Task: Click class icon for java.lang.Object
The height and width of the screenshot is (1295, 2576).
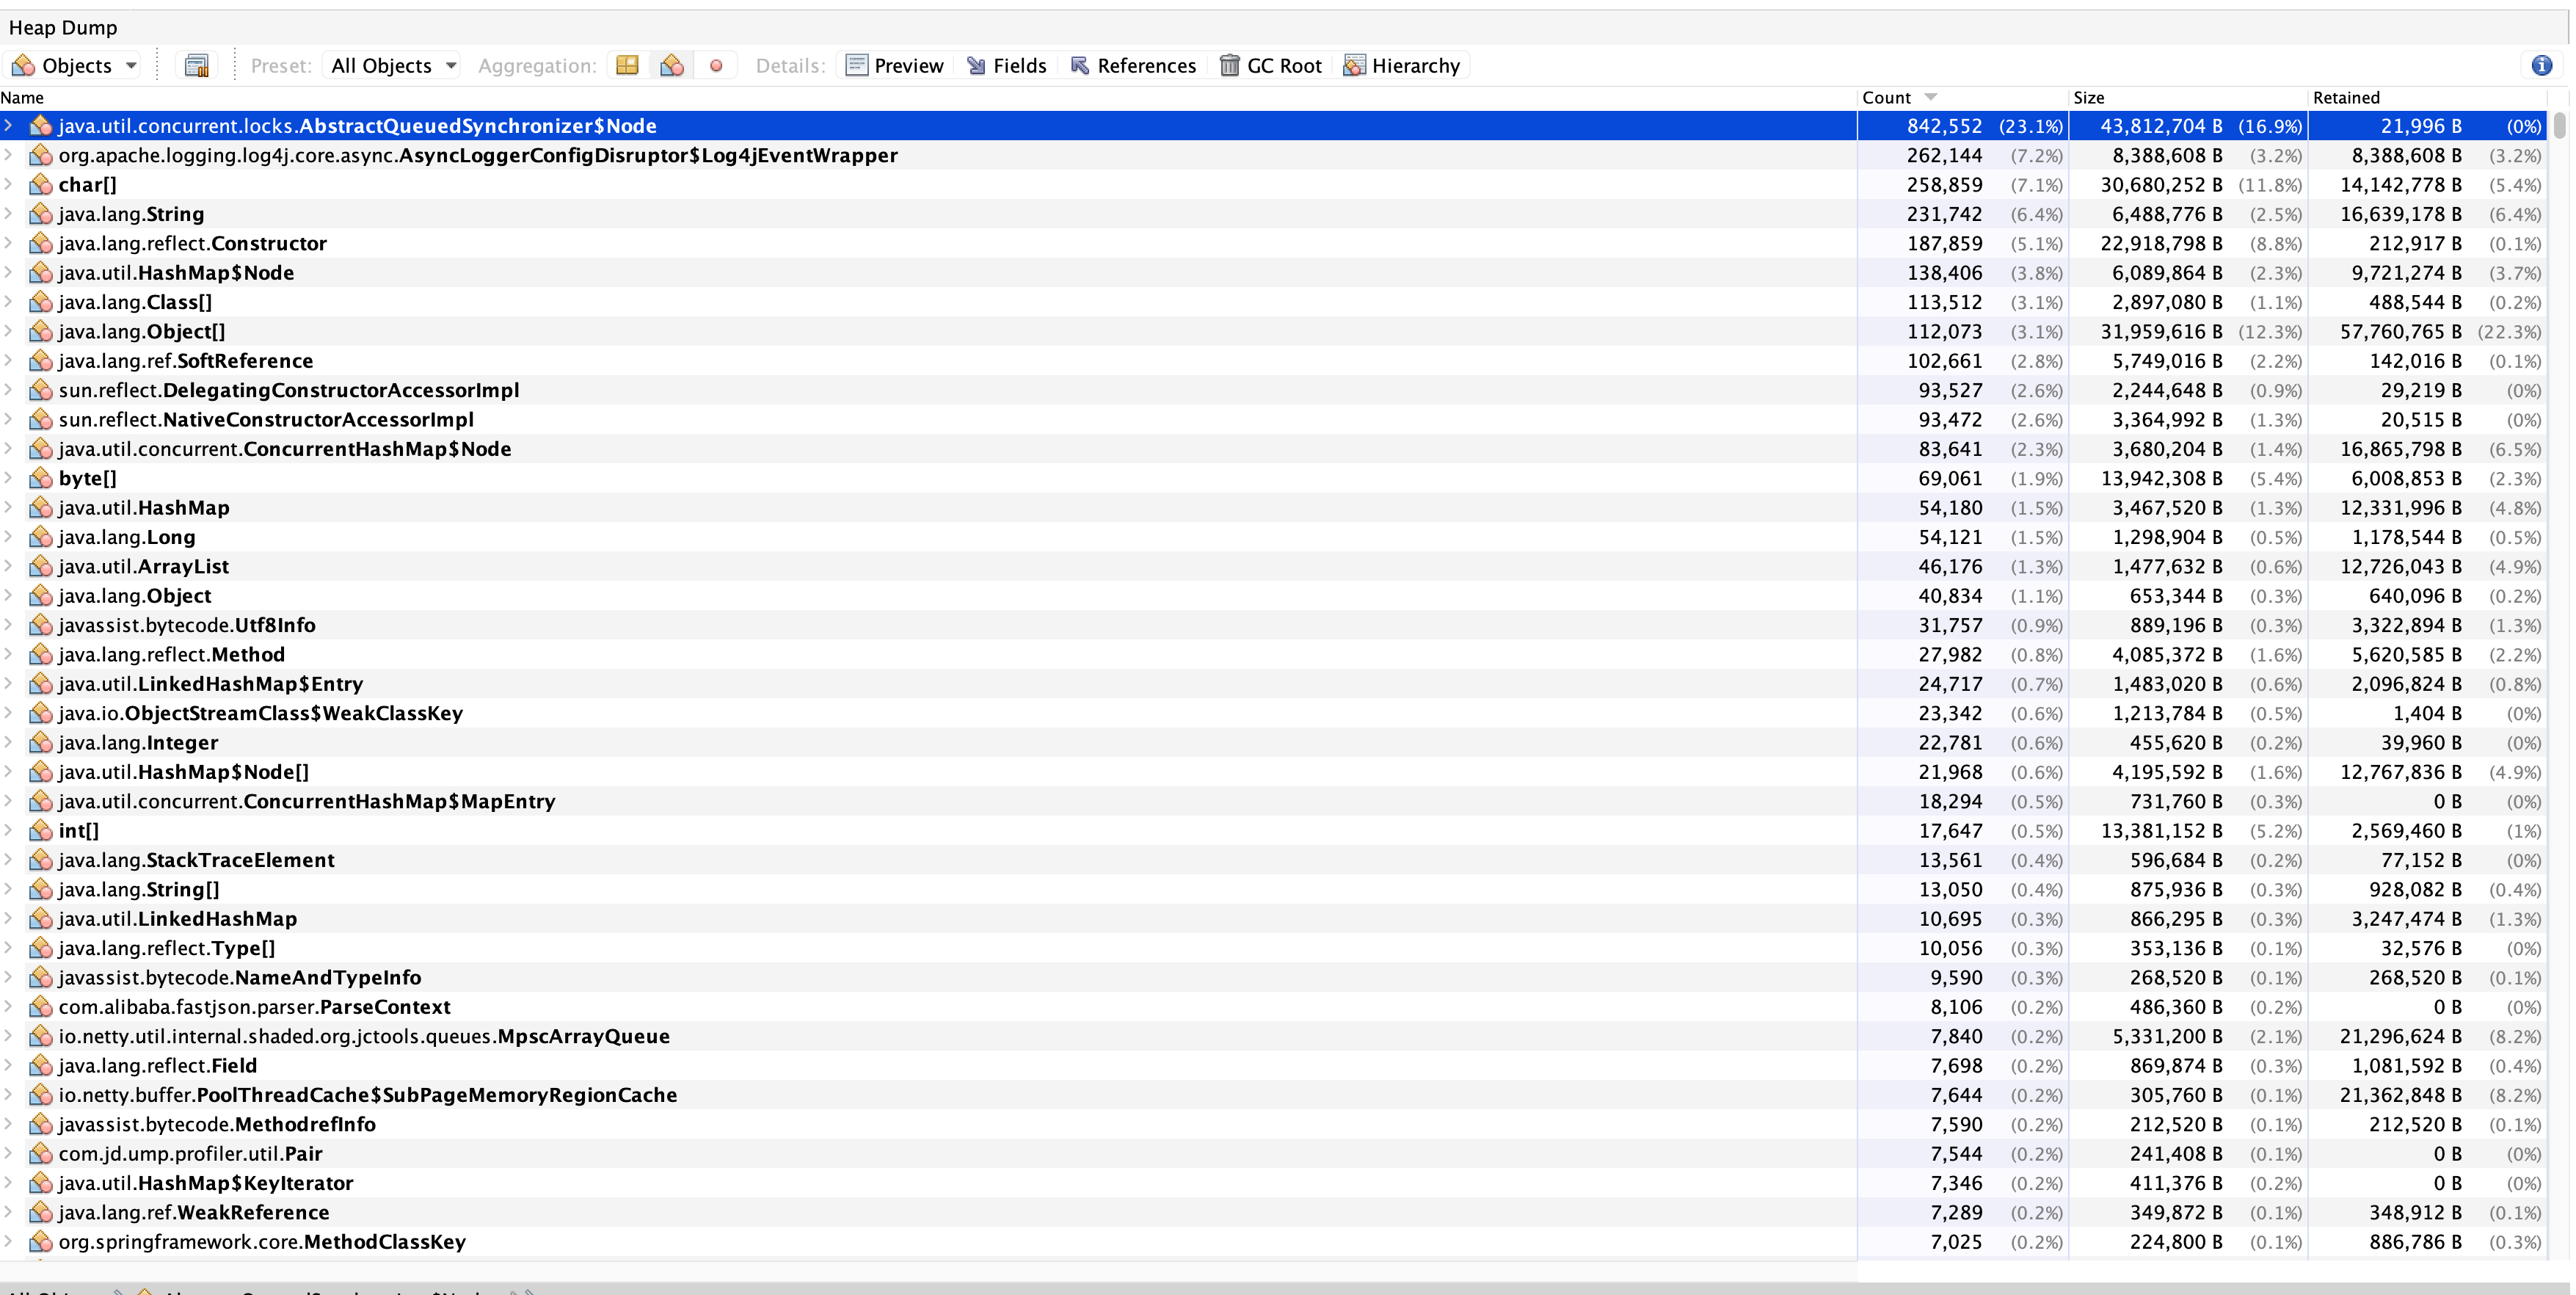Action: point(41,596)
